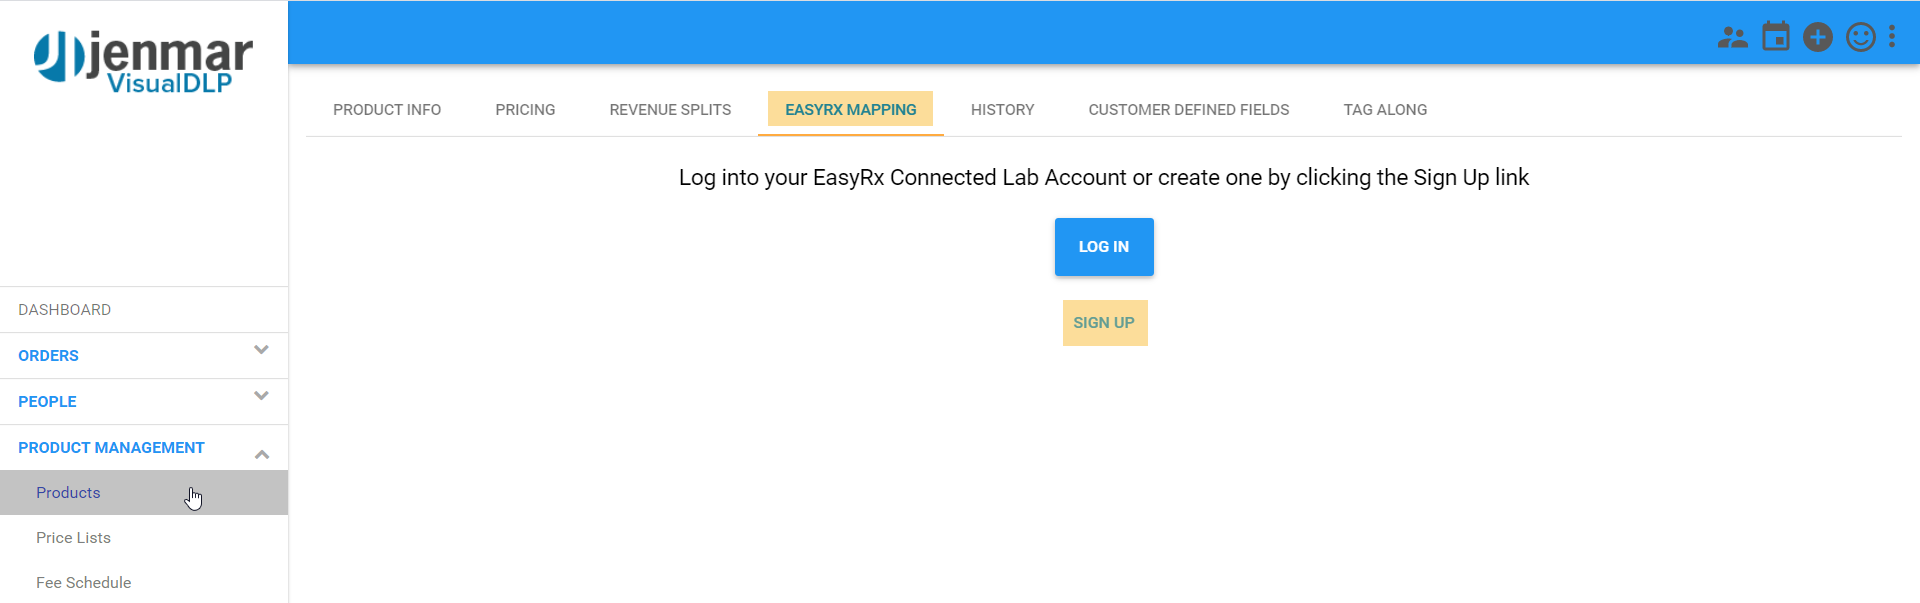This screenshot has height=603, width=1920.
Task: Open Dashboard in the sidebar
Action: tap(144, 310)
